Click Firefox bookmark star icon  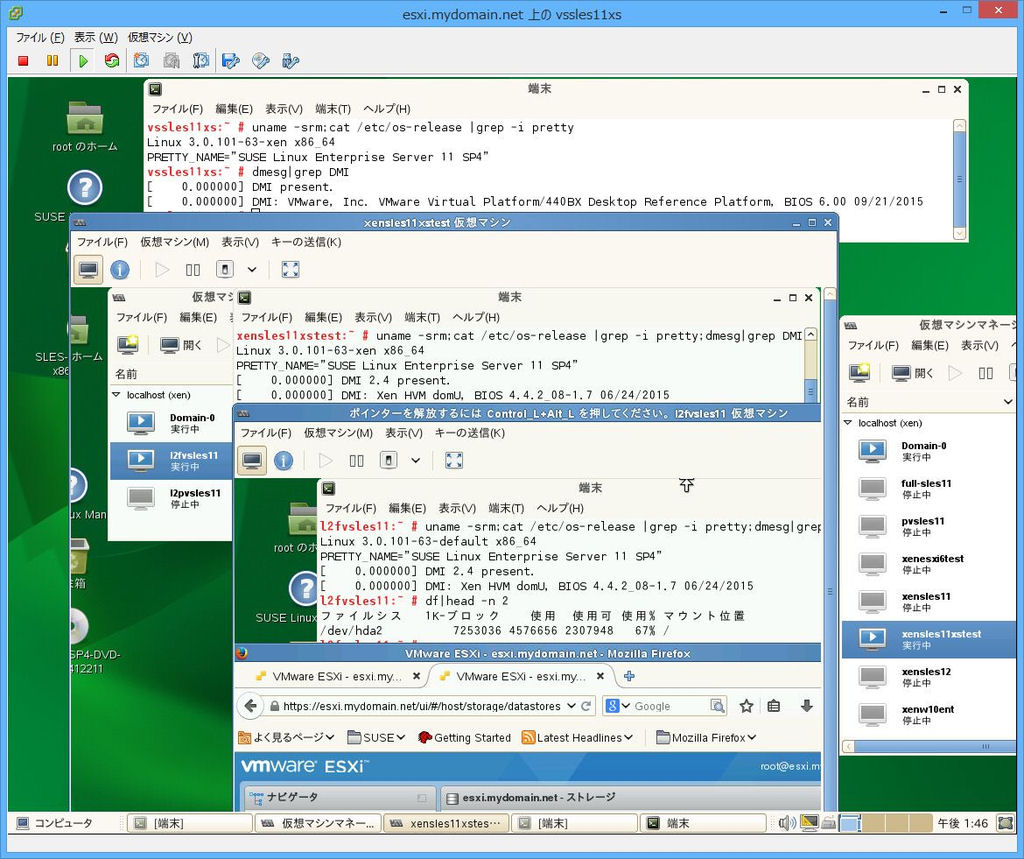[x=746, y=706]
